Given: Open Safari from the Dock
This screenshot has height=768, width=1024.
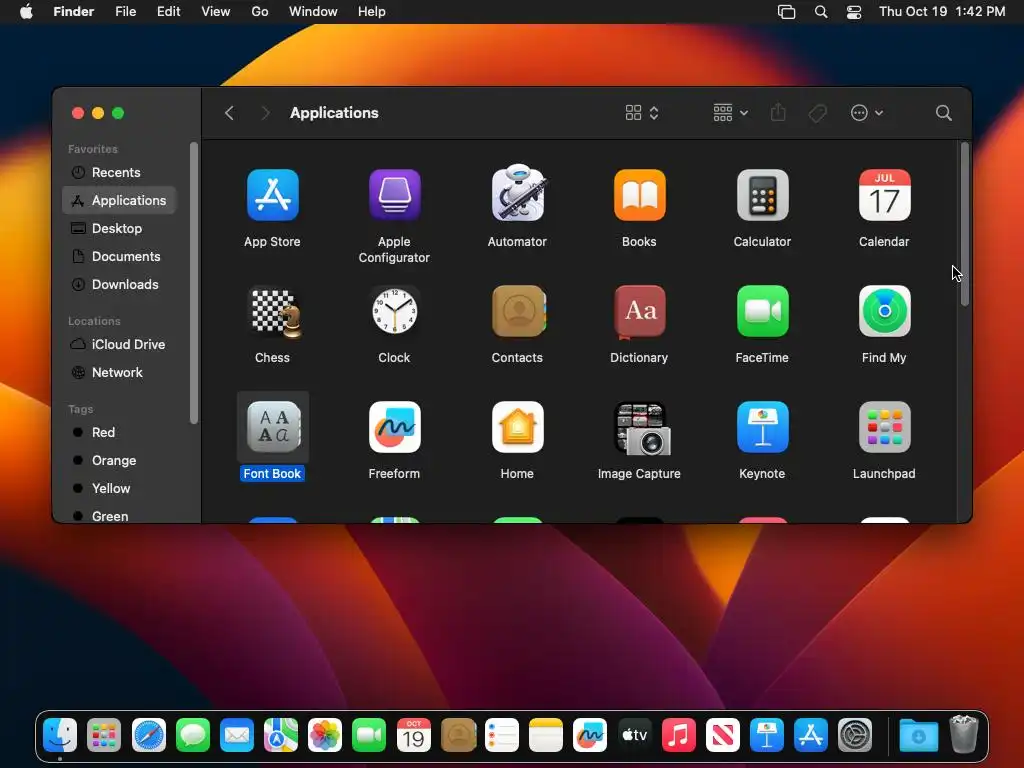Looking at the screenshot, I should point(149,736).
